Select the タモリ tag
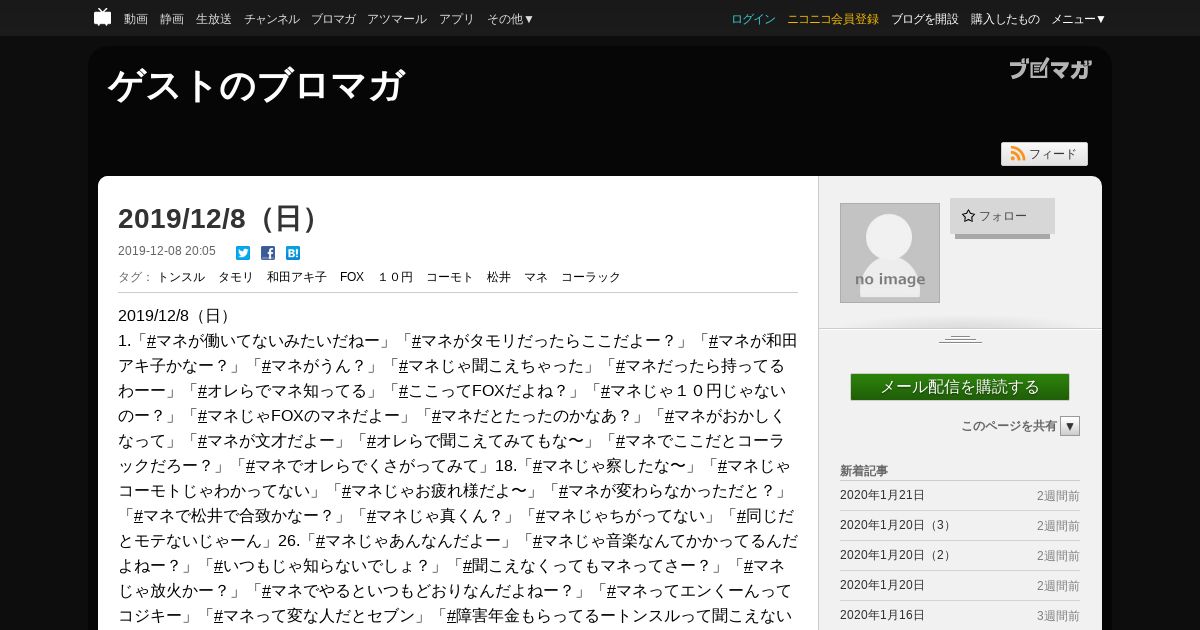This screenshot has height=630, width=1200. pyautogui.click(x=236, y=277)
